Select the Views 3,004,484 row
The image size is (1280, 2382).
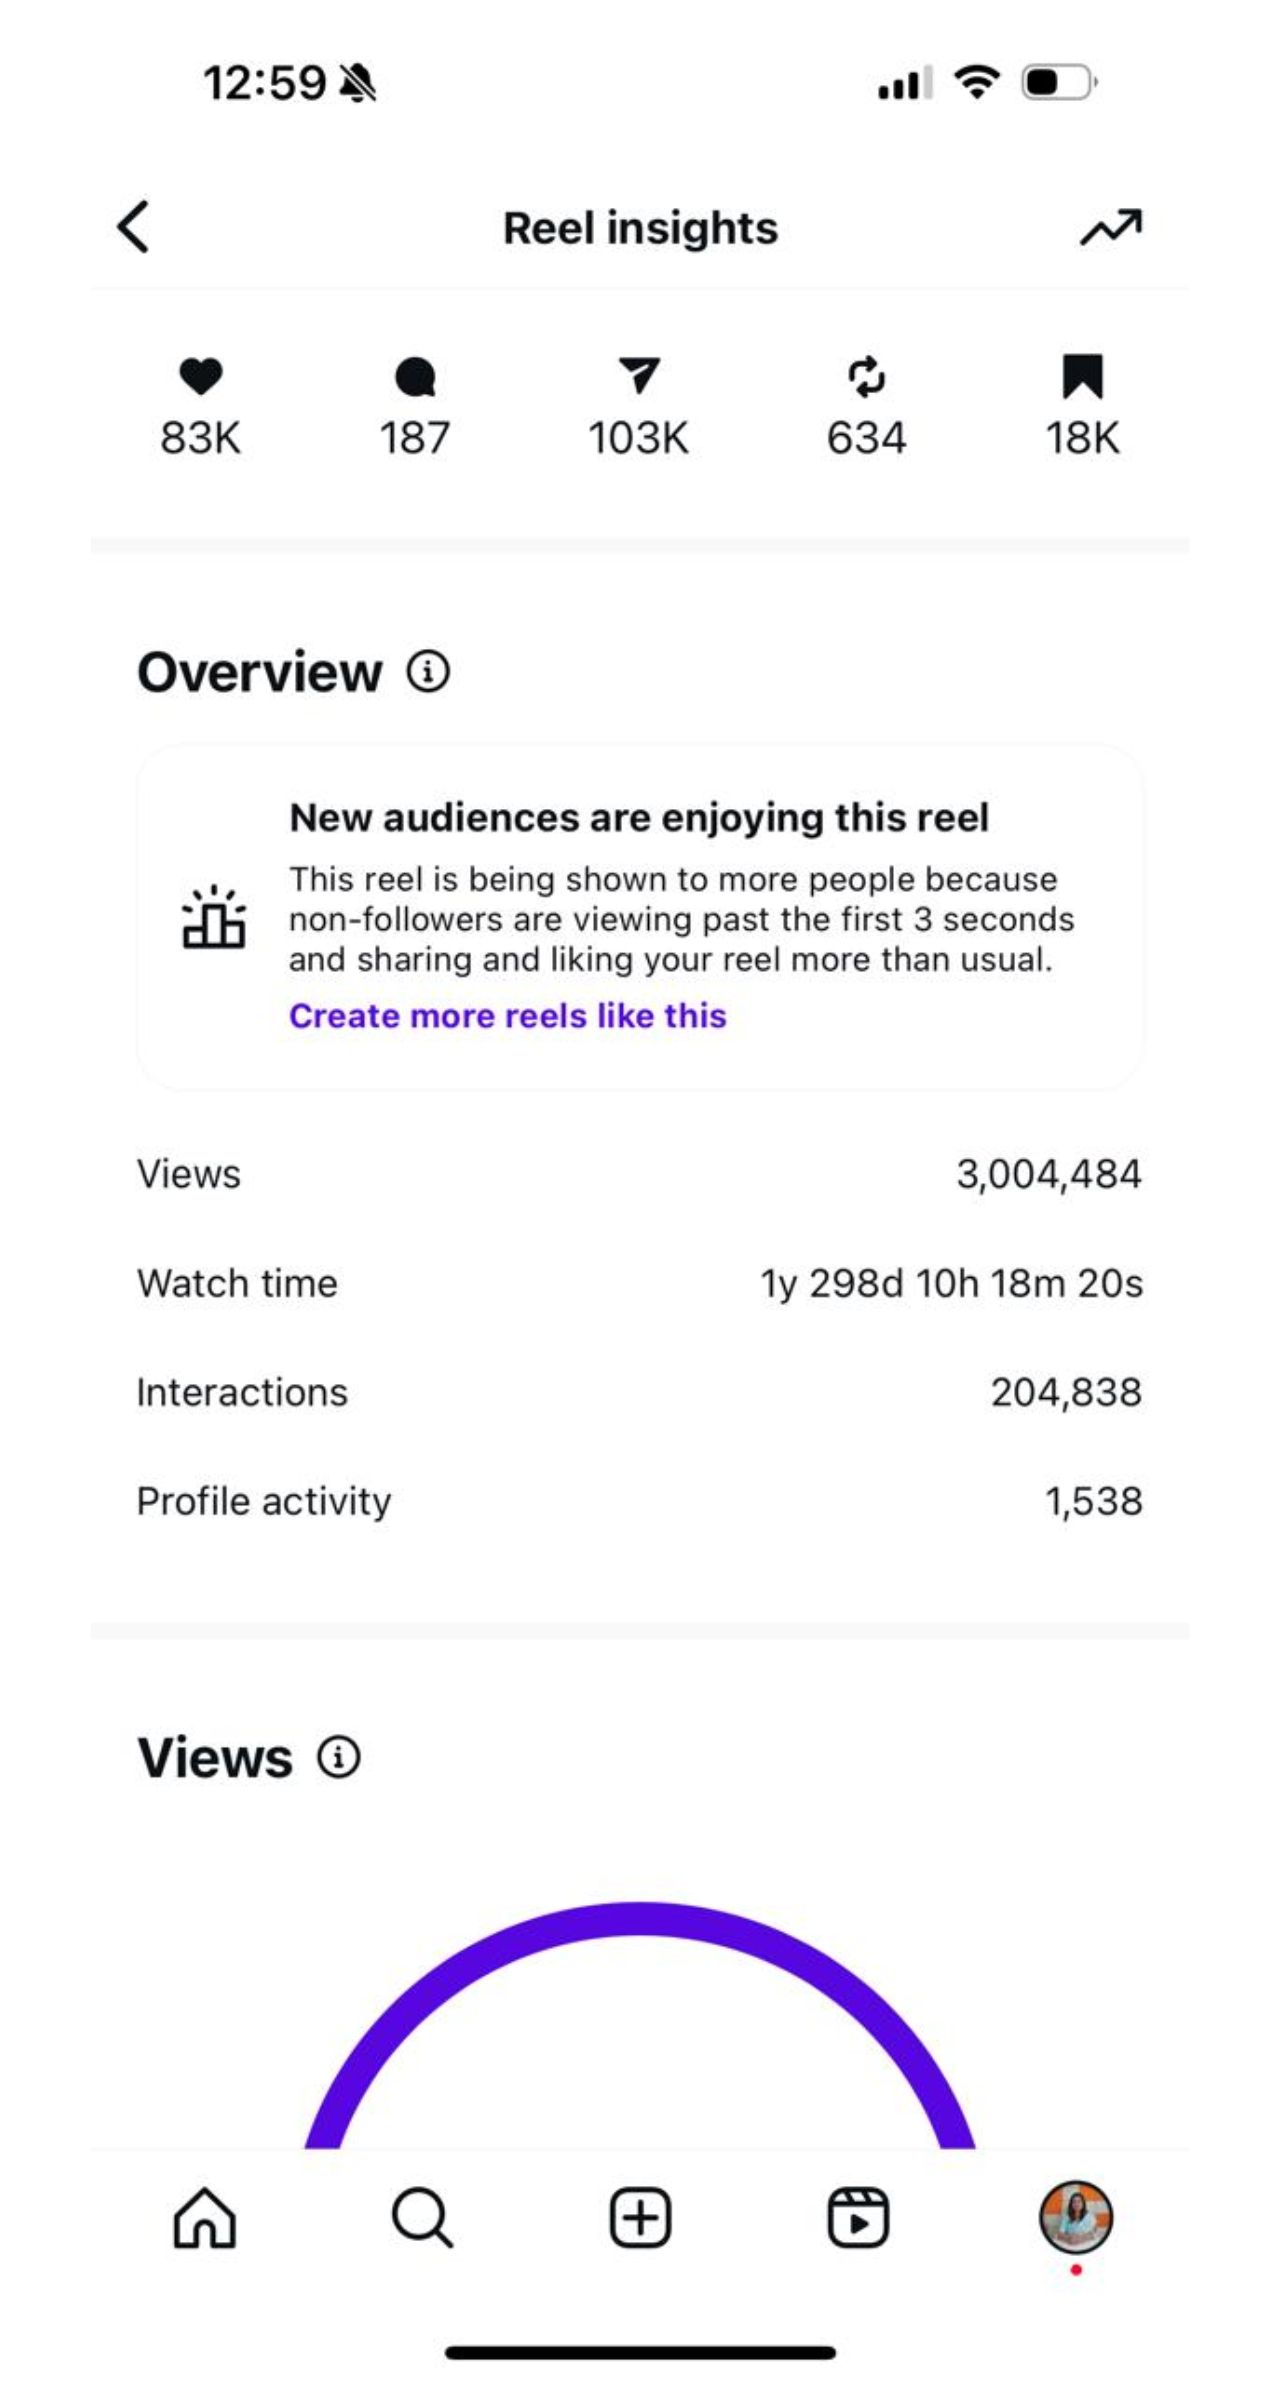640,1174
